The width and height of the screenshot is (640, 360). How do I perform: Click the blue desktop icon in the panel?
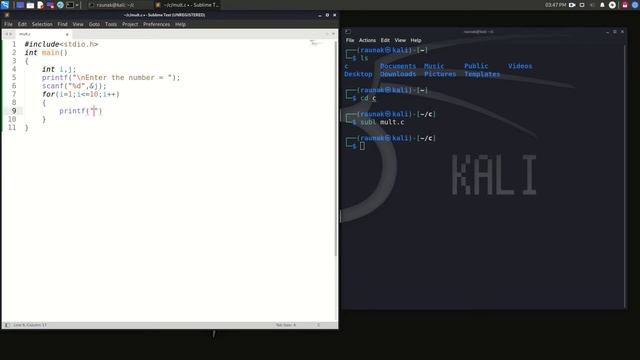[x=20, y=5]
